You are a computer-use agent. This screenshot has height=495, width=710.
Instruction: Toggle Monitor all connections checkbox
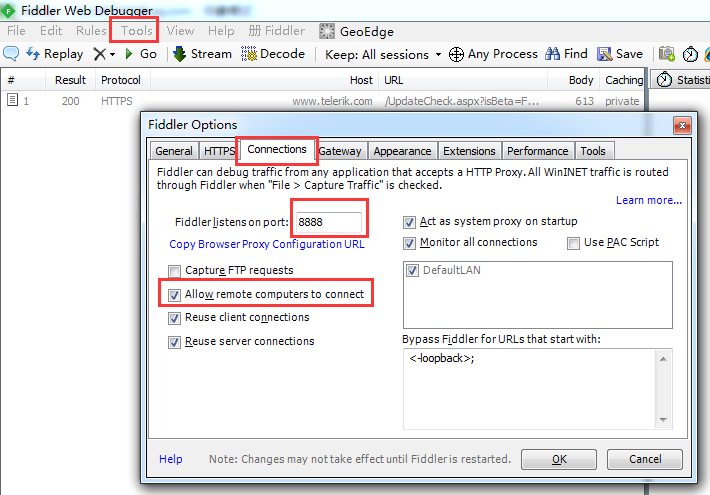(x=409, y=243)
